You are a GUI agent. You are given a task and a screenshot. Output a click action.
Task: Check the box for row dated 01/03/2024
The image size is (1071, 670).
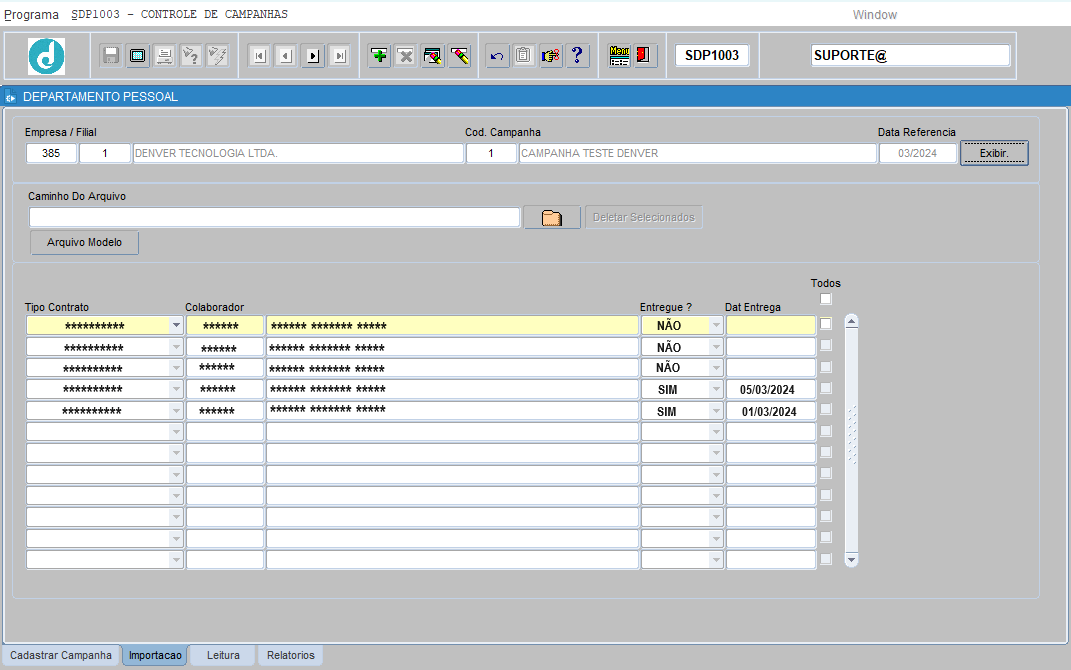[x=826, y=409]
